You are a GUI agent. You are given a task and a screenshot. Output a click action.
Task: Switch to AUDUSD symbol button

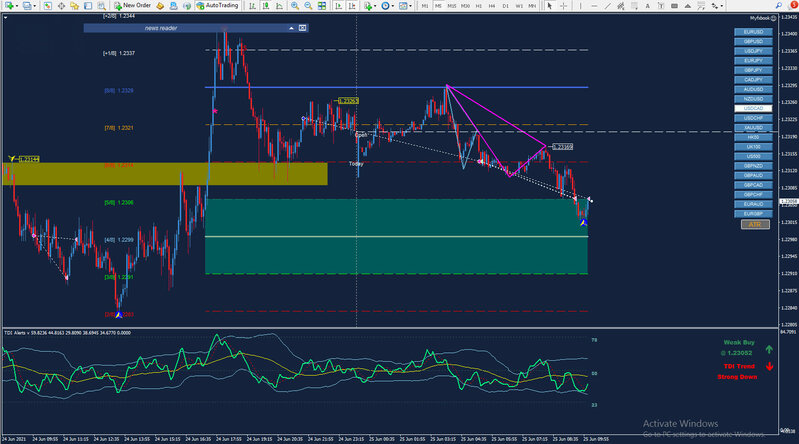753,89
